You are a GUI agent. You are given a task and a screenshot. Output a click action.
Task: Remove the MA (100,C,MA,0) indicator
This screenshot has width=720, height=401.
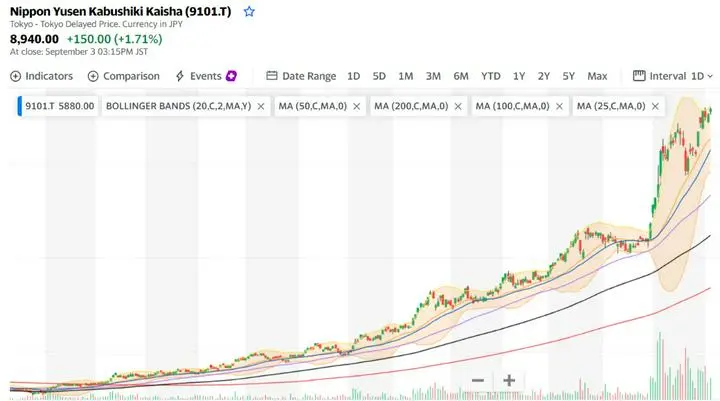tap(559, 107)
